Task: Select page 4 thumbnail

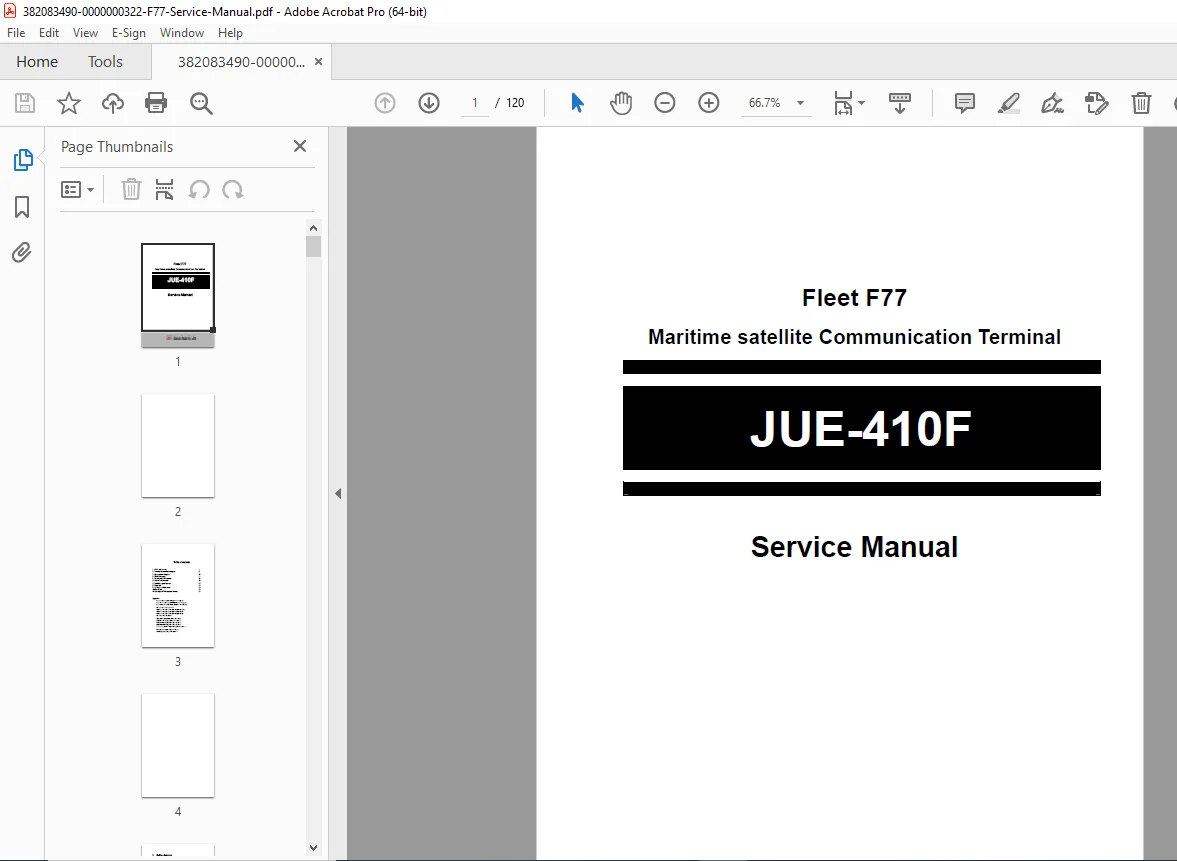Action: [x=178, y=745]
